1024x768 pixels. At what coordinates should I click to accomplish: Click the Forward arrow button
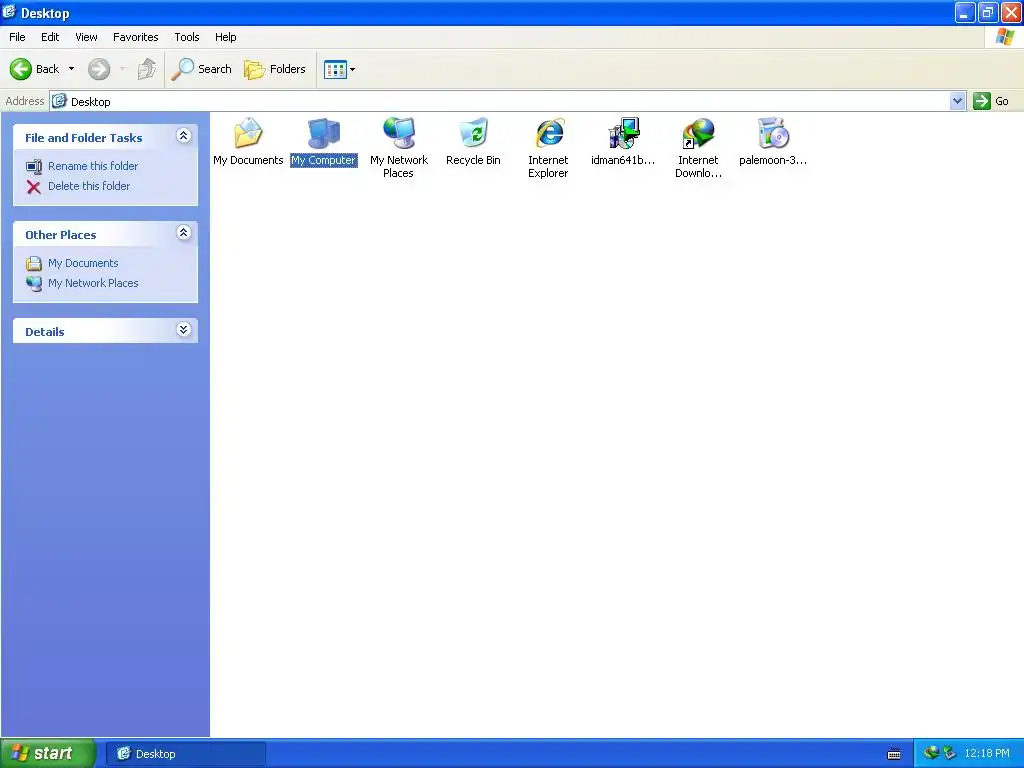coord(99,69)
